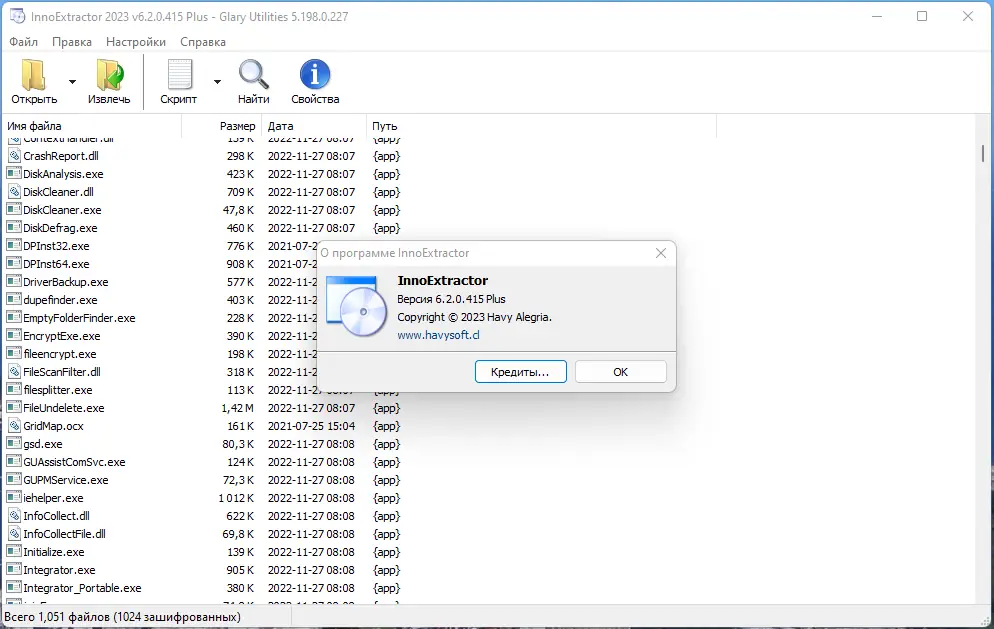The width and height of the screenshot is (994, 629).
Task: Click the dupefinder.exe file icon
Action: (x=14, y=299)
